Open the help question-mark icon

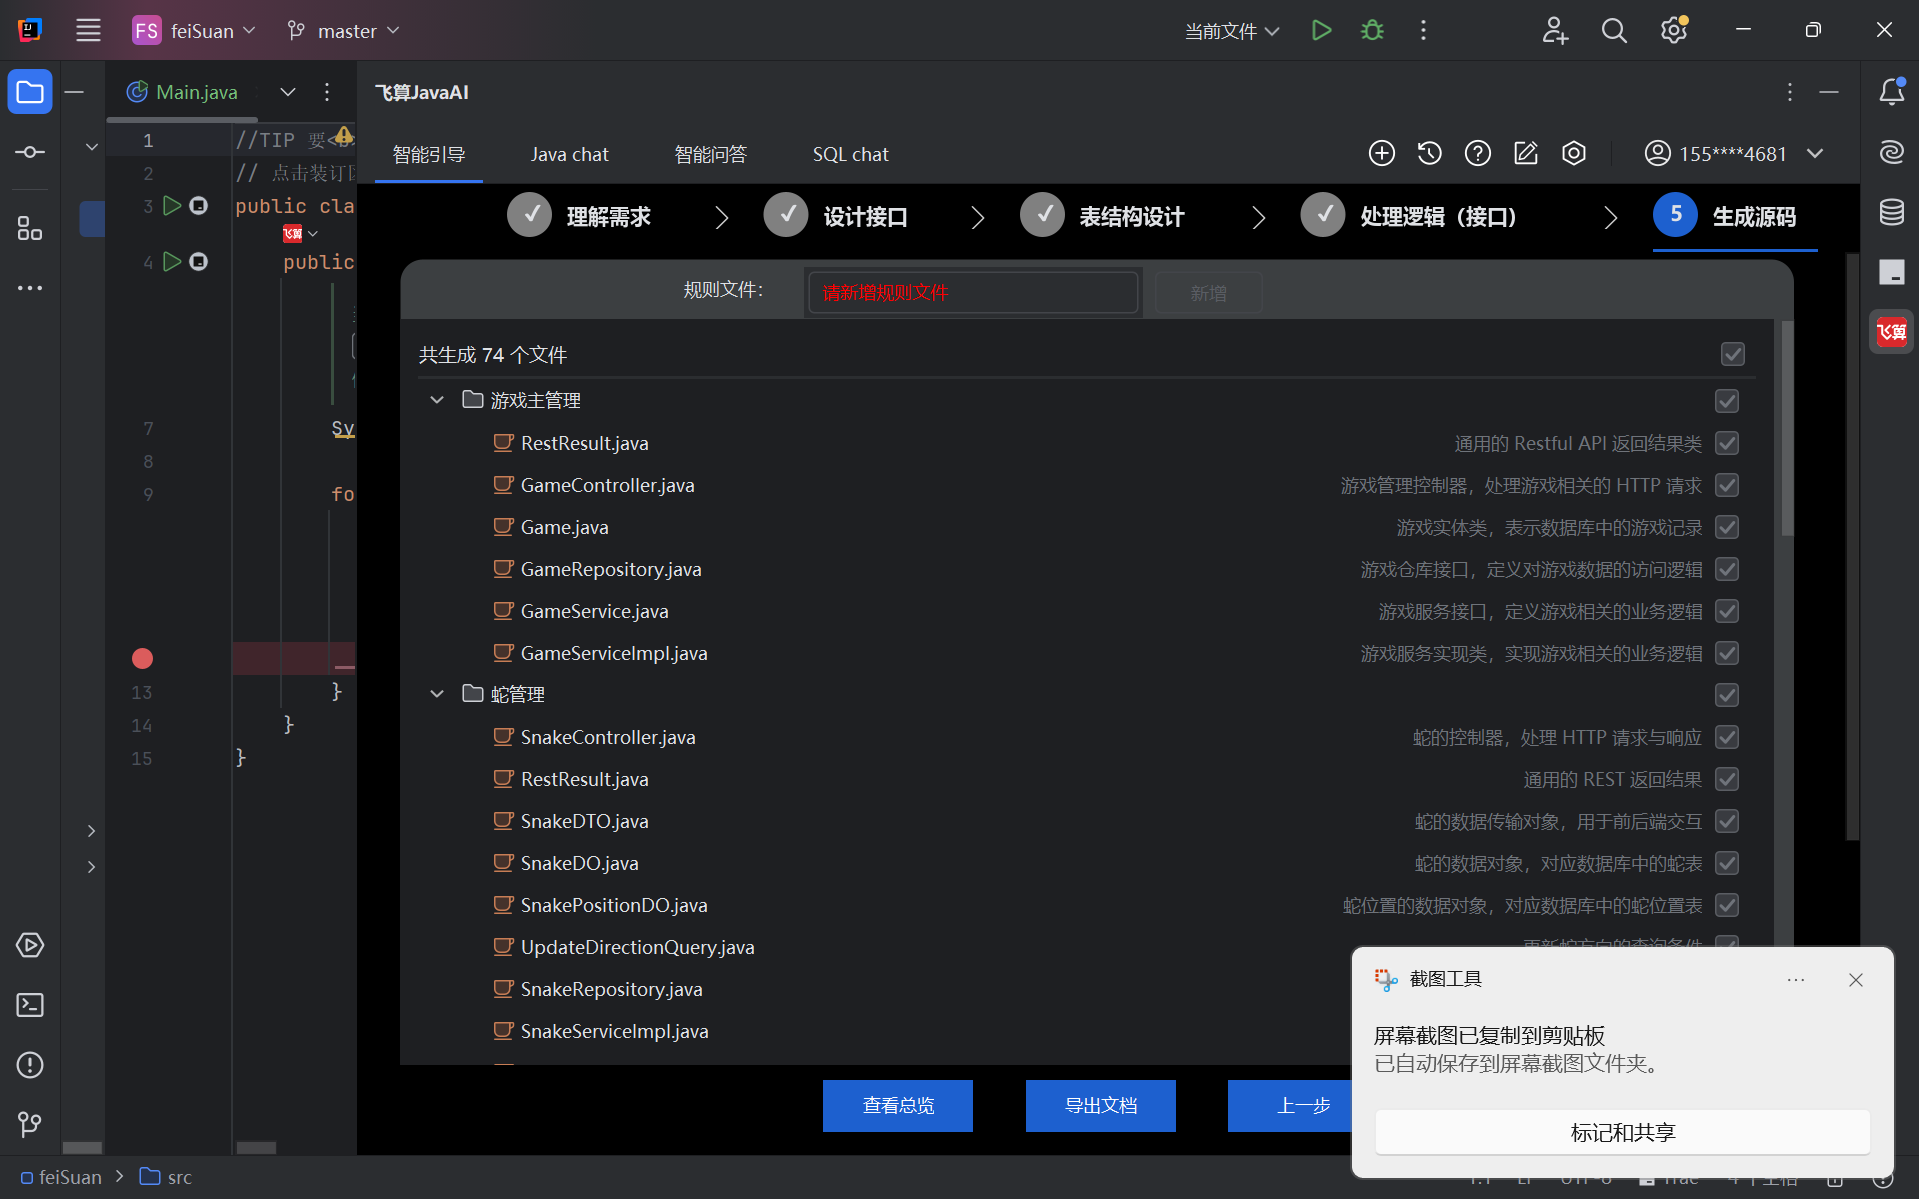1478,153
